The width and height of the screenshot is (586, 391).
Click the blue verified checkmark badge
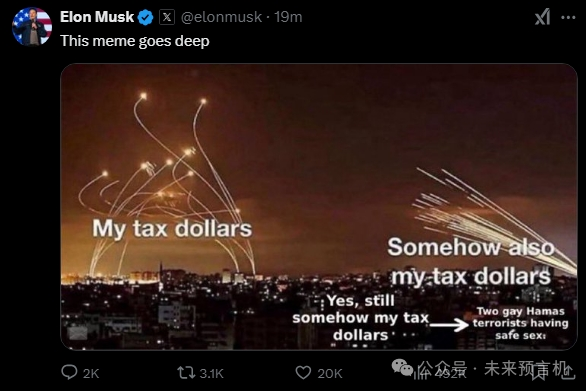coord(145,17)
